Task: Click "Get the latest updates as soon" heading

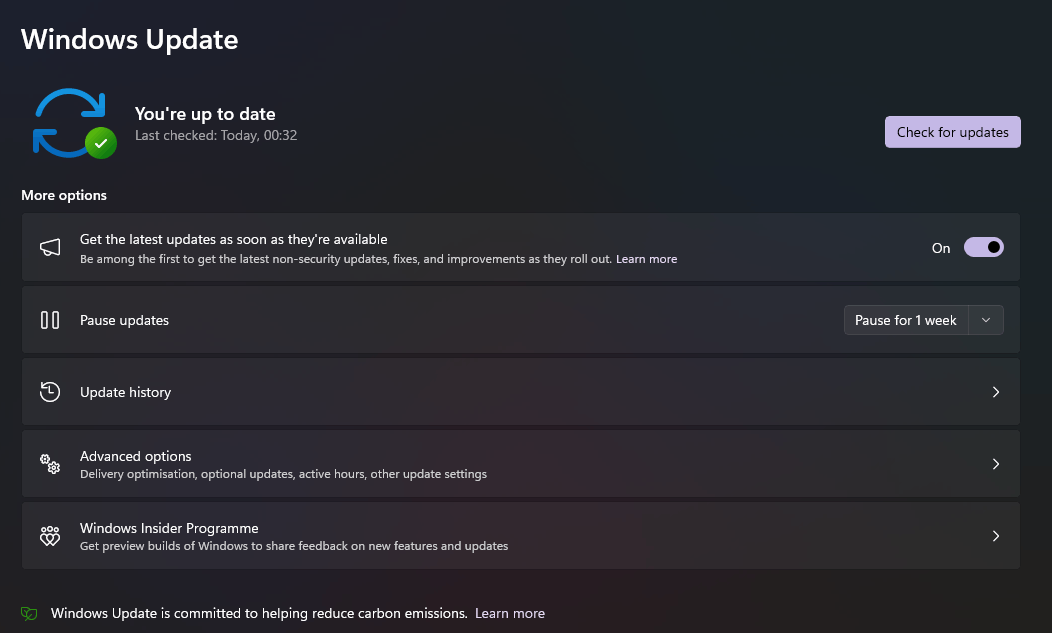Action: (x=233, y=240)
